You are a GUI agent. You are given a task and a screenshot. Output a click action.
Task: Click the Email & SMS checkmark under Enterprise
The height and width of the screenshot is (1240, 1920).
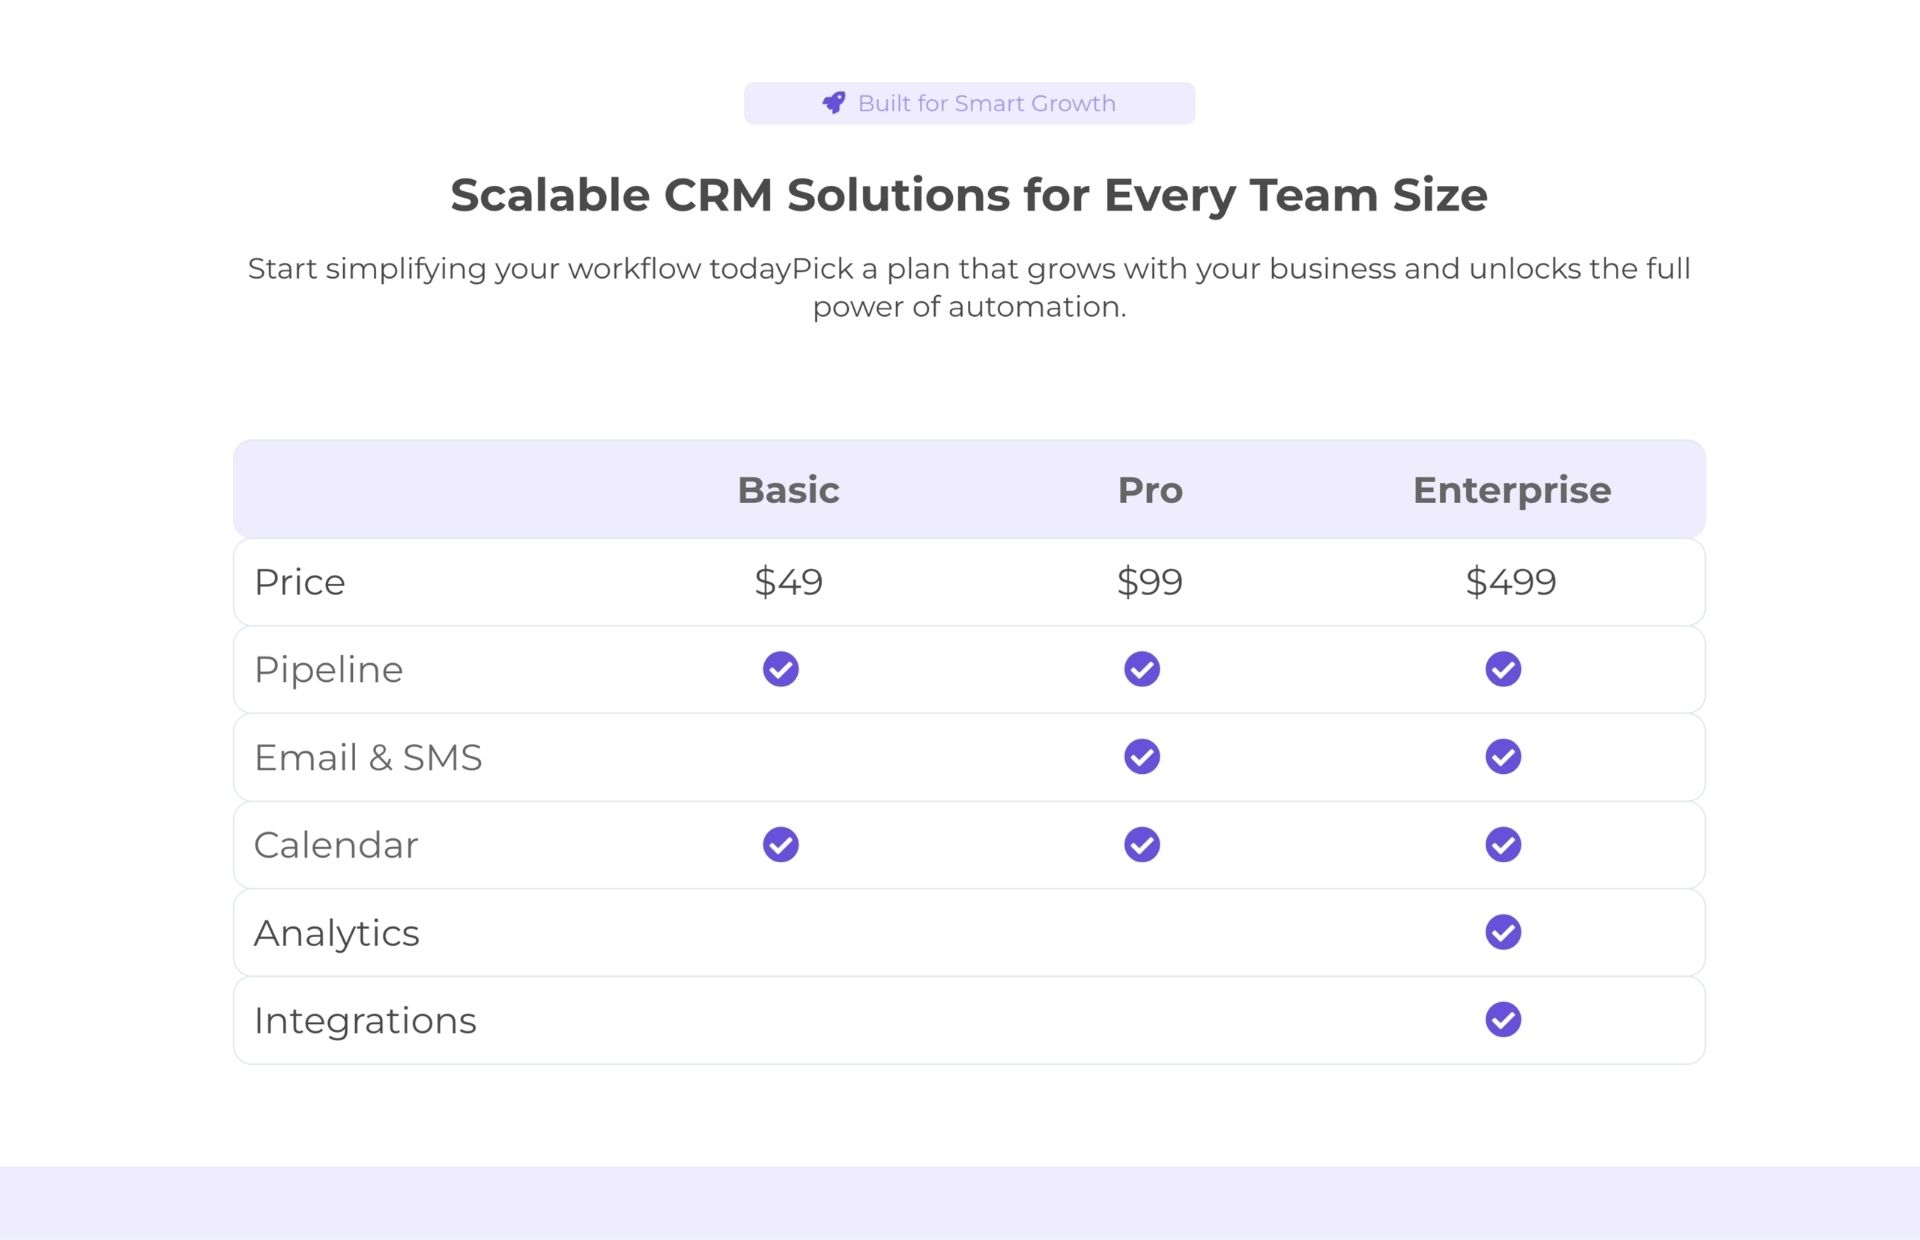1503,757
